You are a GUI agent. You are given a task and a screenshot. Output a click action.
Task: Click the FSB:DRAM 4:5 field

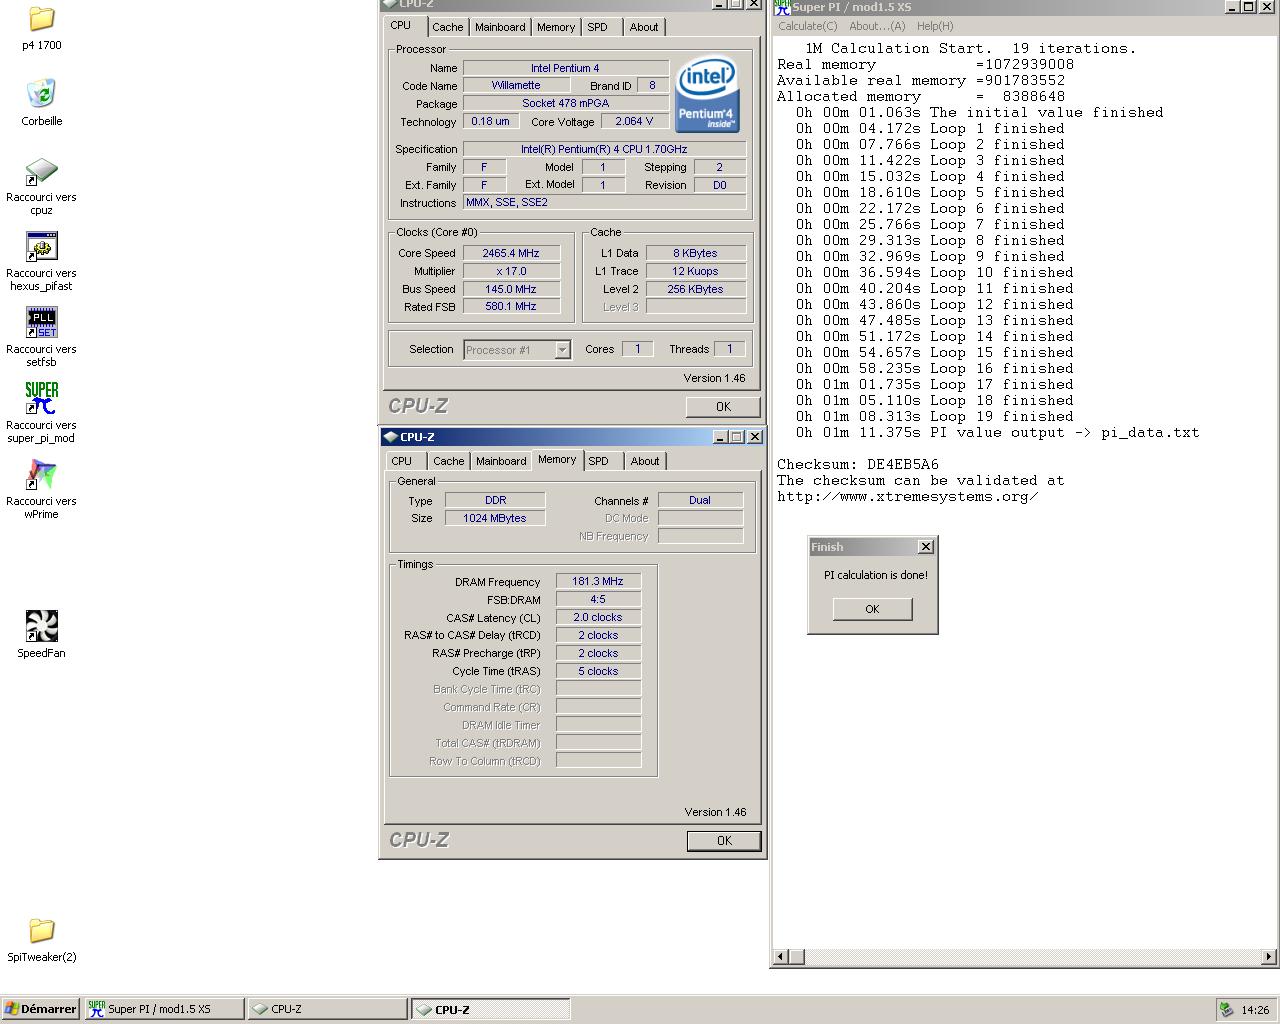pos(598,599)
